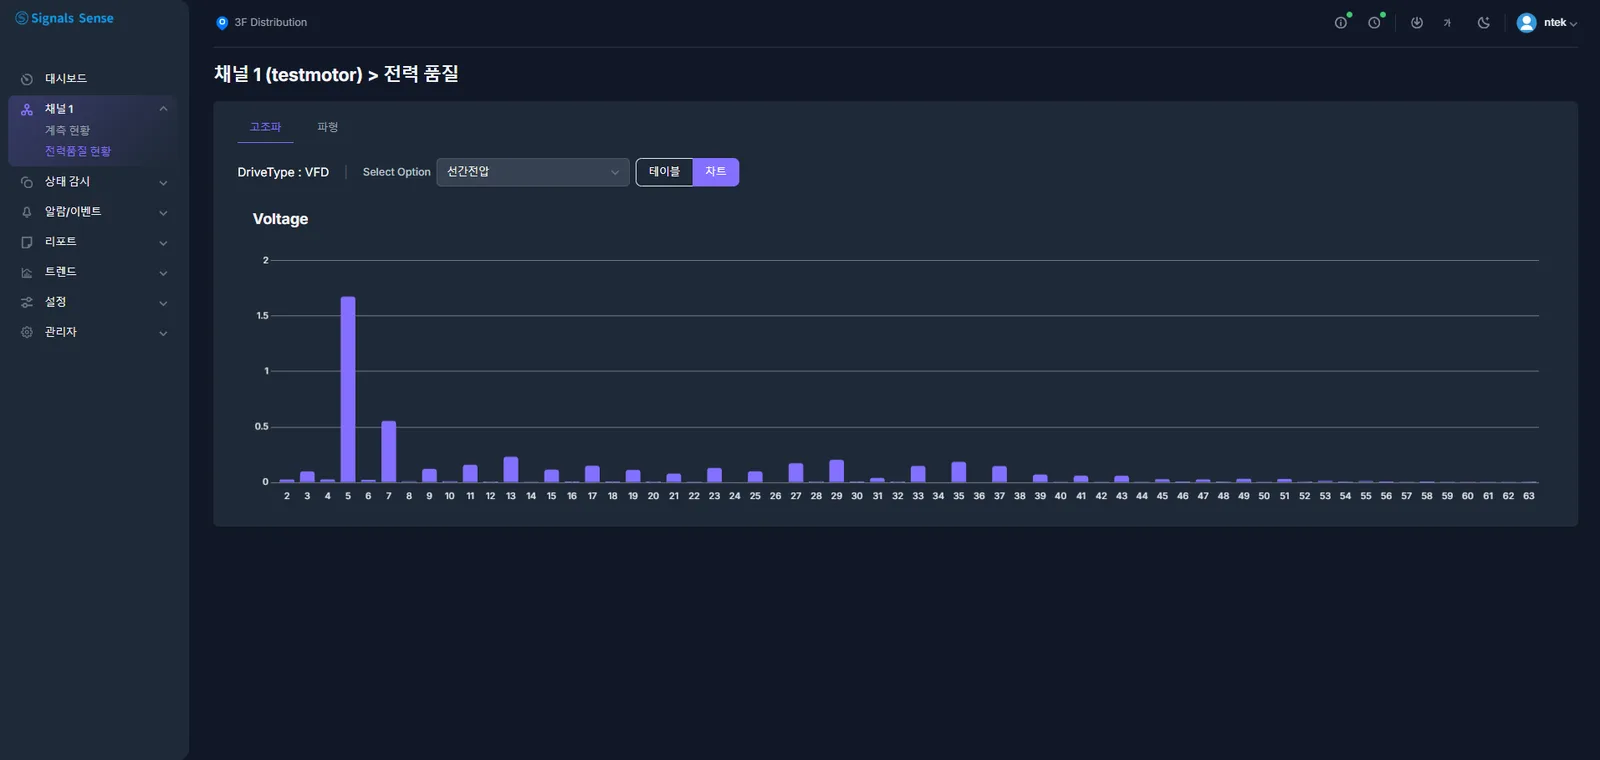Viewport: 1600px width, 760px height.
Task: Expand the 리포트 menu chevron
Action: [x=163, y=243]
